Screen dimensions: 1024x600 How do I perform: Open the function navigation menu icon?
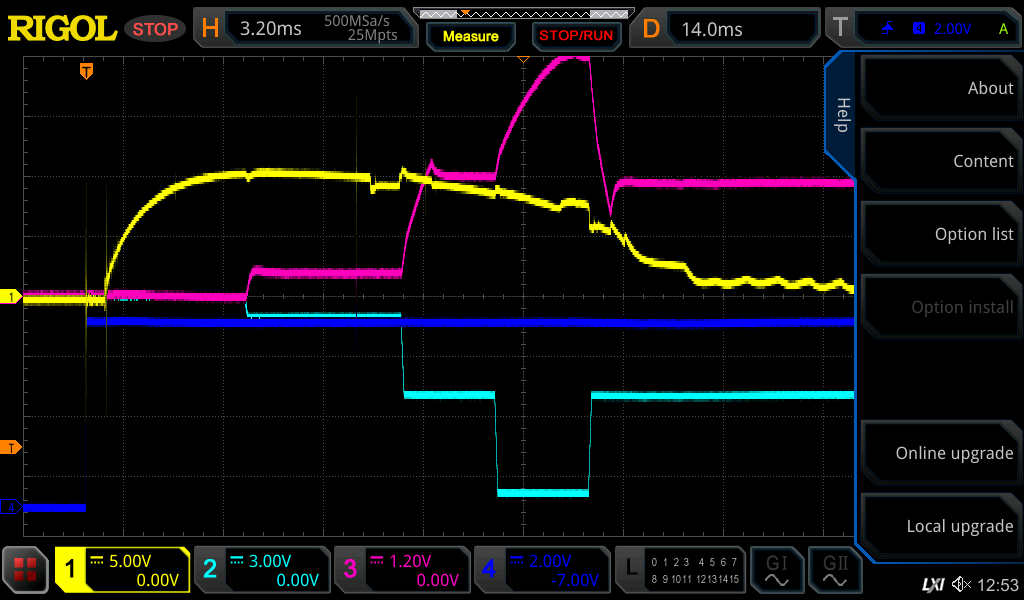pos(25,571)
